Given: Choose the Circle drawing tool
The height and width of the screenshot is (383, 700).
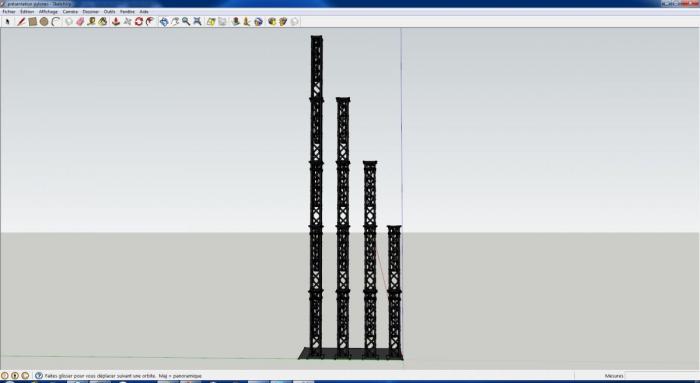Looking at the screenshot, I should 44,21.
